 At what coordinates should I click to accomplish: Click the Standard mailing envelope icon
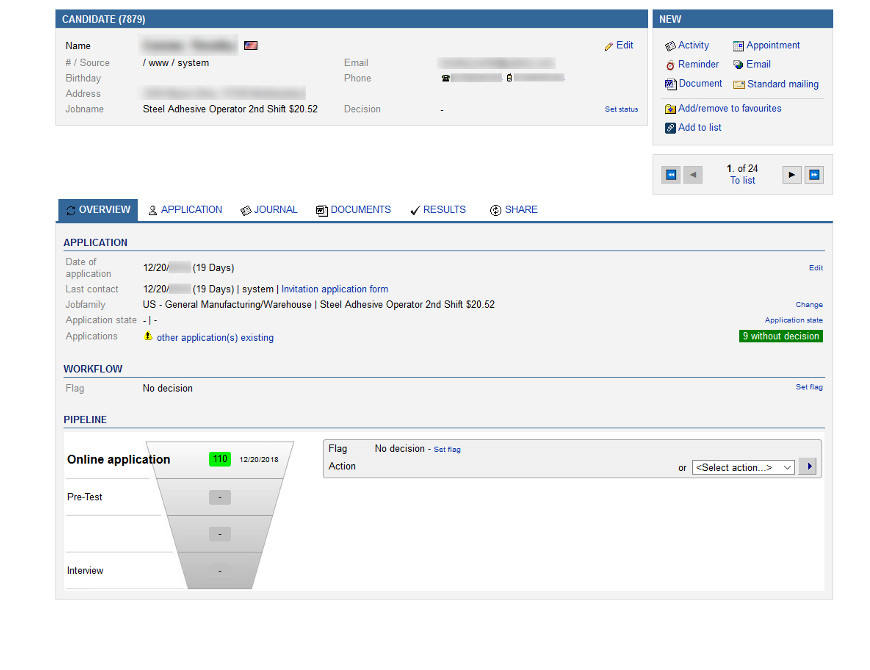tap(739, 85)
